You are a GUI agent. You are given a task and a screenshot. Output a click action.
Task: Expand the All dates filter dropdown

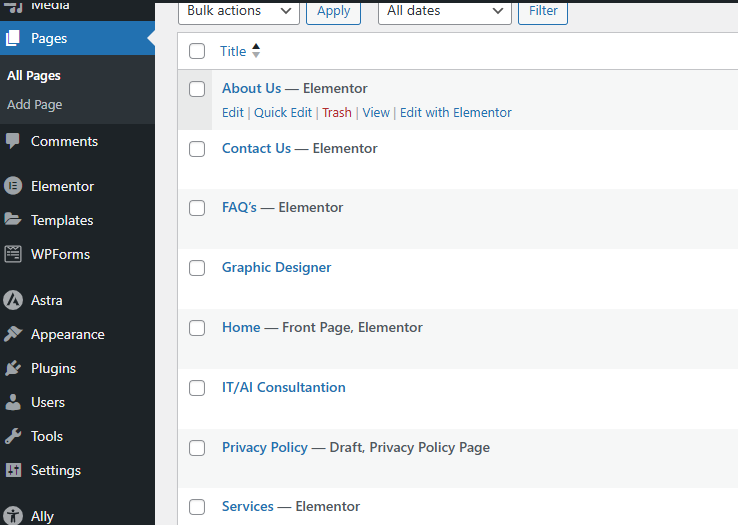coord(444,11)
